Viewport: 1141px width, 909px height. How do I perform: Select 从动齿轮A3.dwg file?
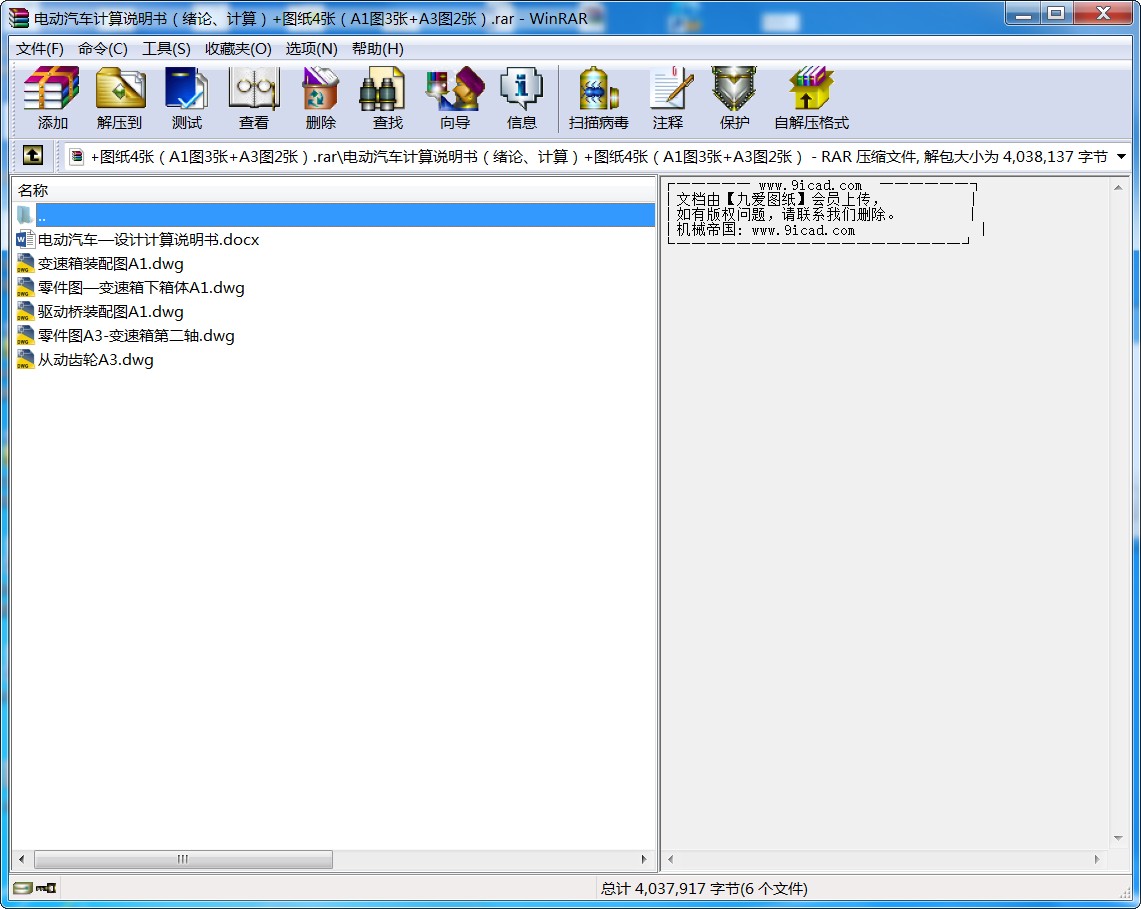(x=95, y=359)
